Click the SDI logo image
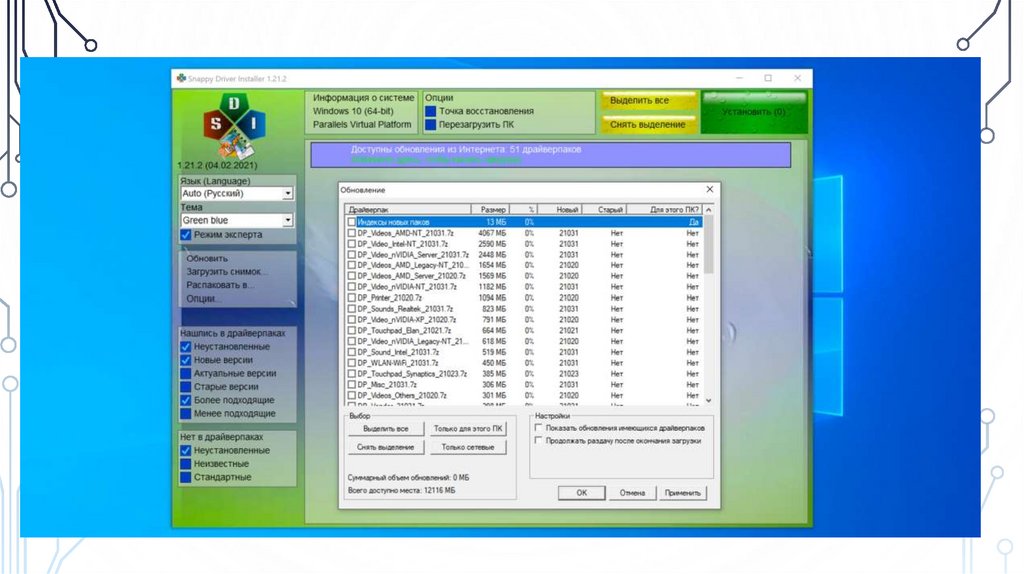The width and height of the screenshot is (1024, 574). pos(234,126)
